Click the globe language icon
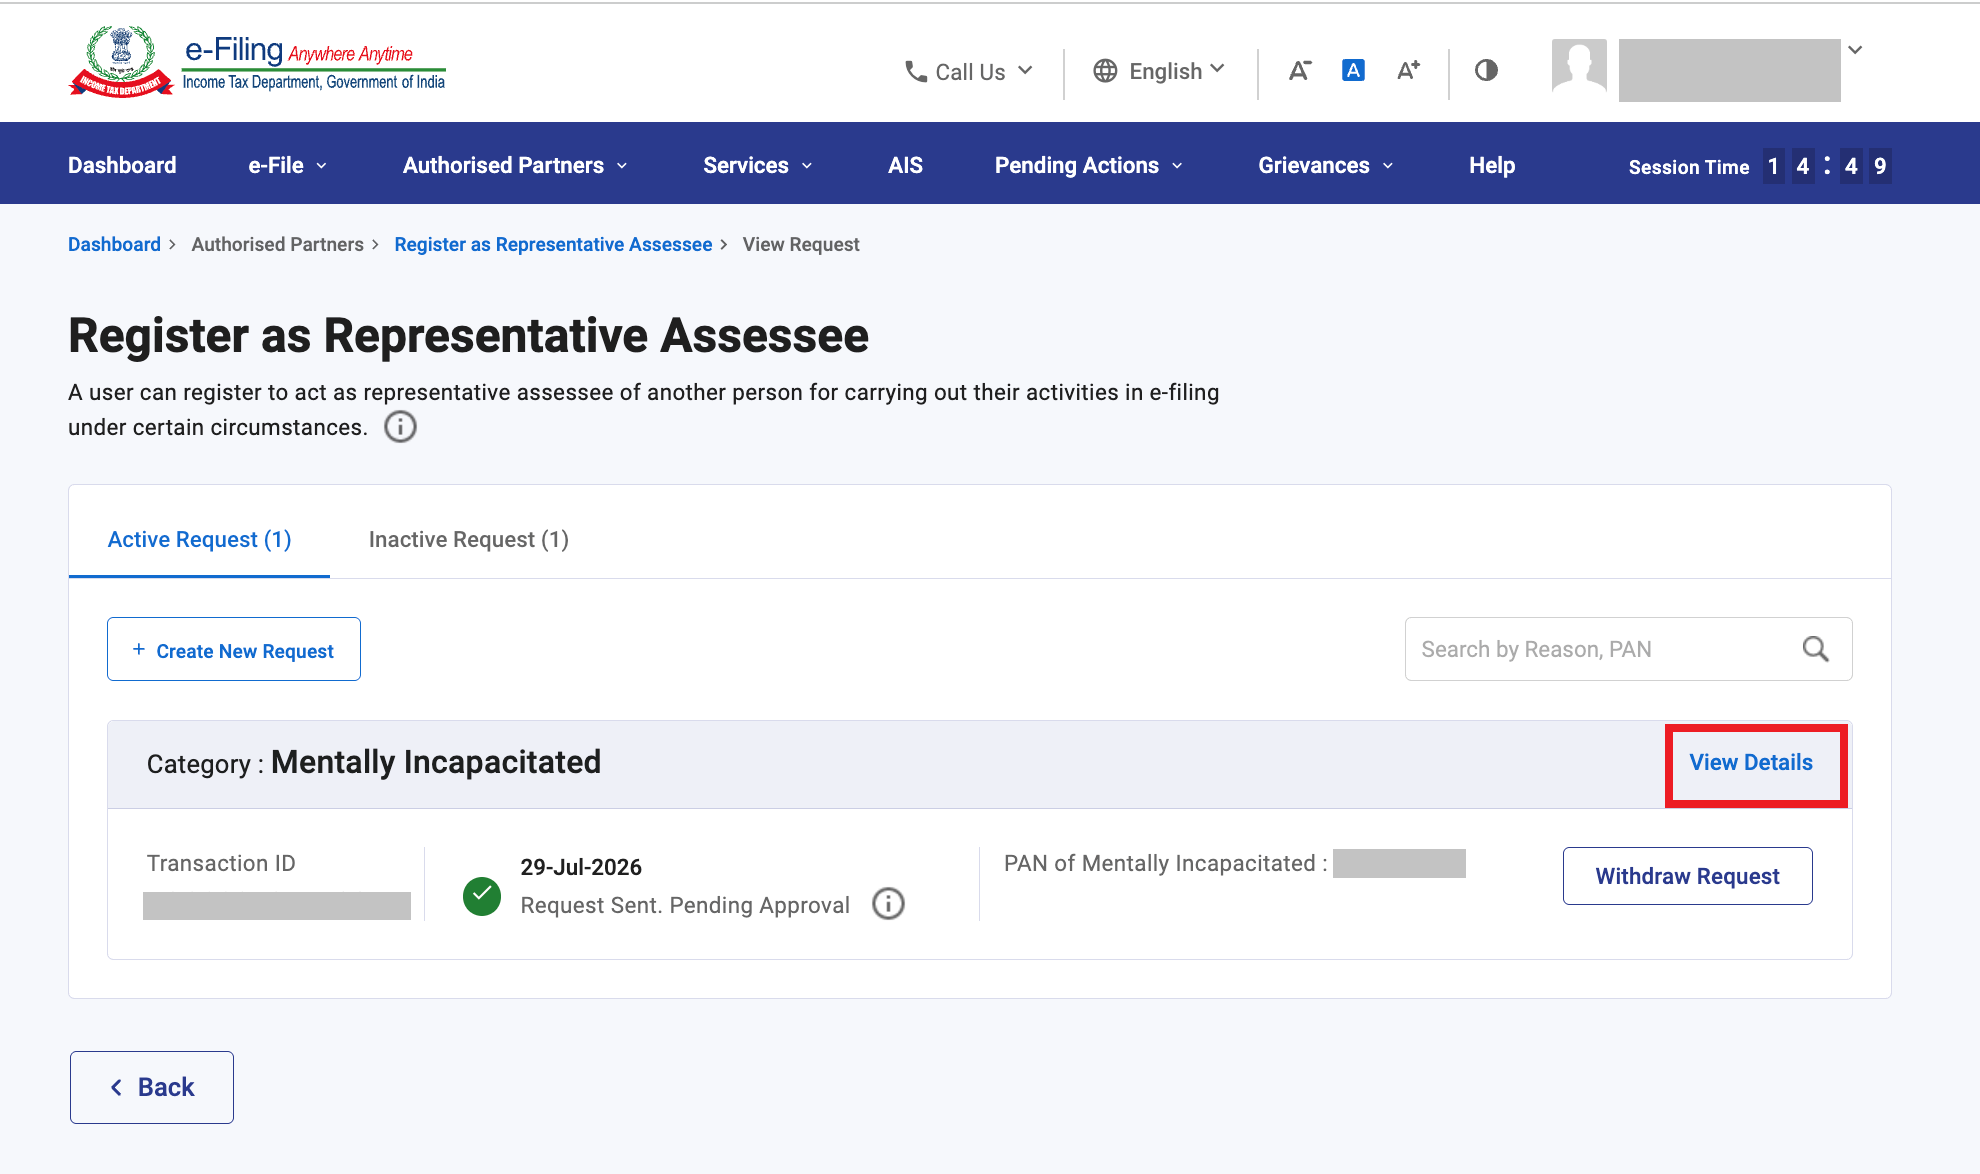1980x1174 pixels. [x=1105, y=71]
